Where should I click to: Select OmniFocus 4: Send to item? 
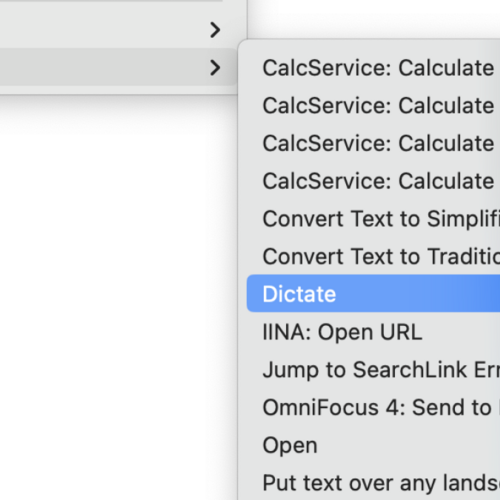point(373,407)
